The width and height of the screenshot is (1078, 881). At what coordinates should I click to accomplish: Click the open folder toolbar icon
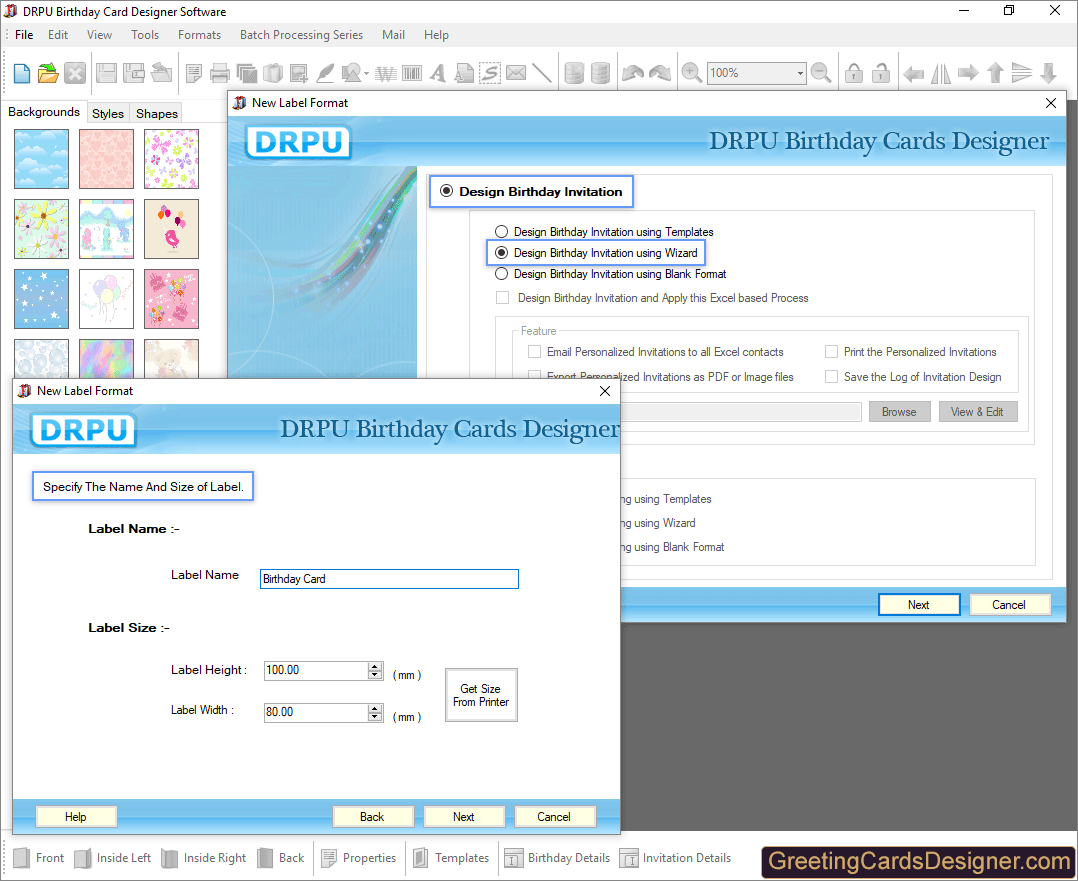click(47, 73)
